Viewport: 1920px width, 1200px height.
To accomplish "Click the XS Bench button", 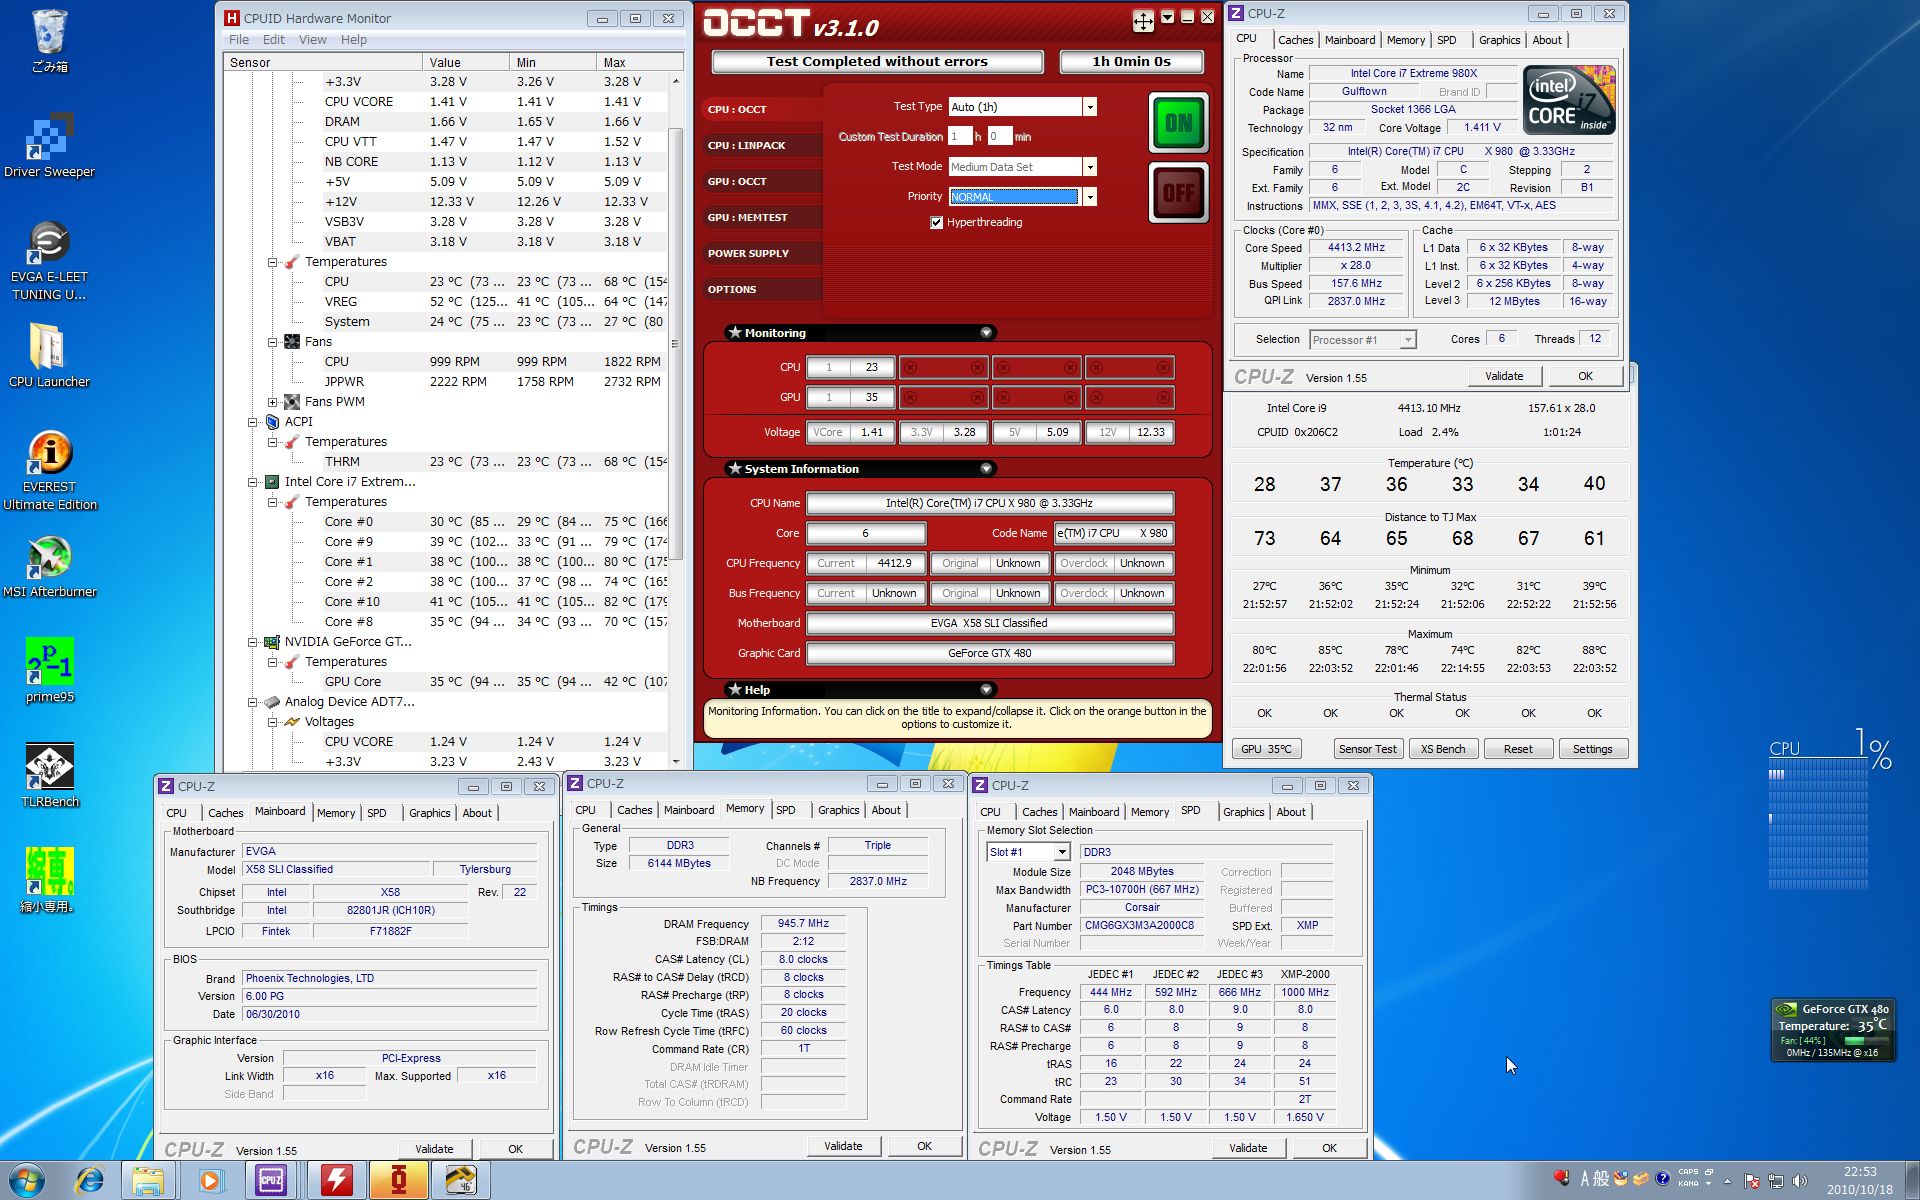I will pos(1443,749).
